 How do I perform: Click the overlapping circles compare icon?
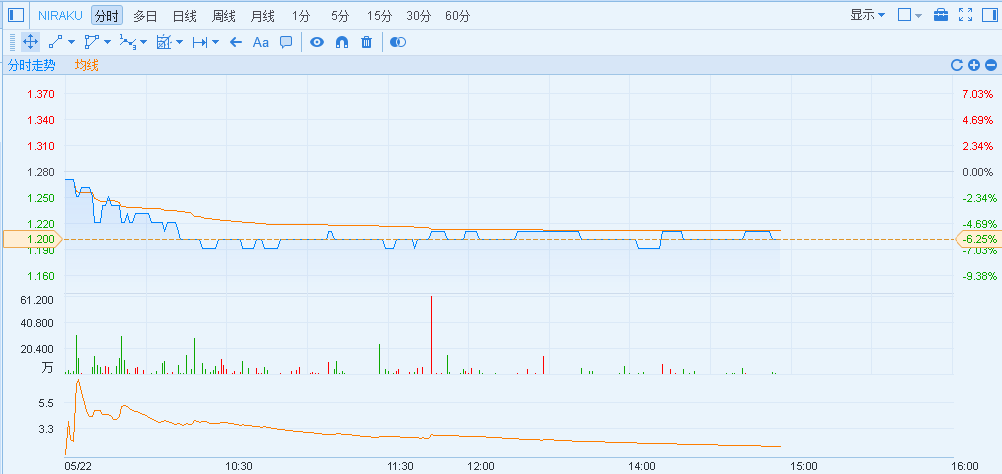(x=398, y=42)
